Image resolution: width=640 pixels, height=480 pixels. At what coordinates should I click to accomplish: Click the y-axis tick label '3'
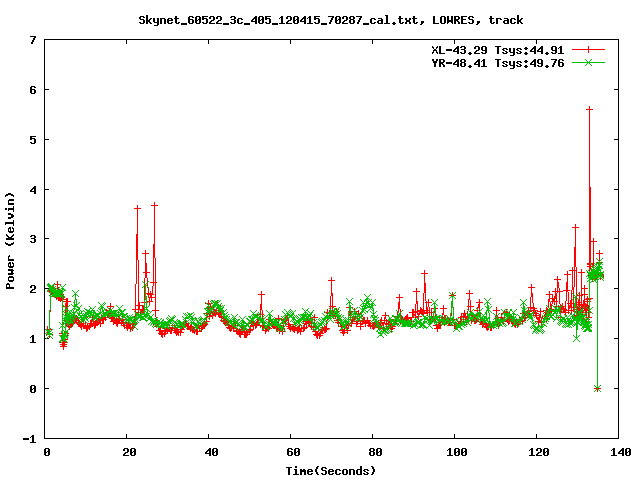point(33,239)
